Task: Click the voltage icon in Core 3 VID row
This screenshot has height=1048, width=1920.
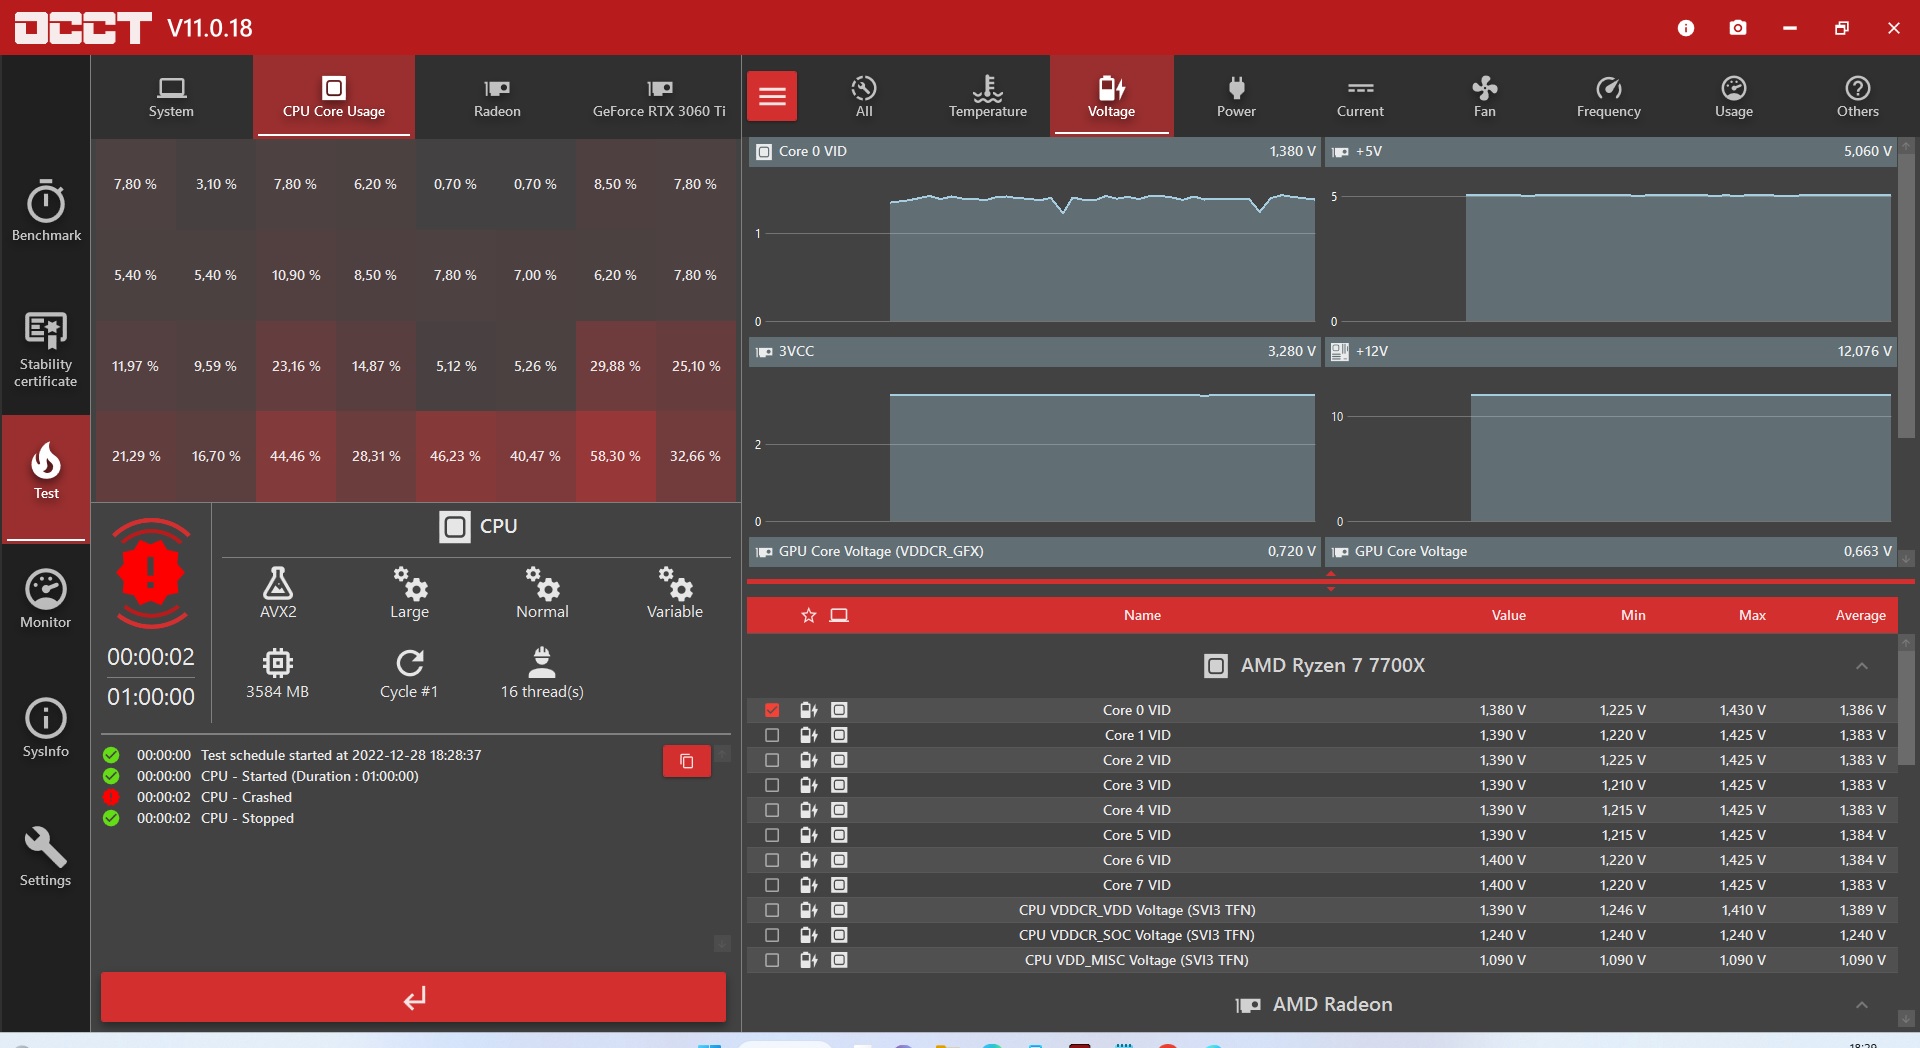Action: point(808,785)
